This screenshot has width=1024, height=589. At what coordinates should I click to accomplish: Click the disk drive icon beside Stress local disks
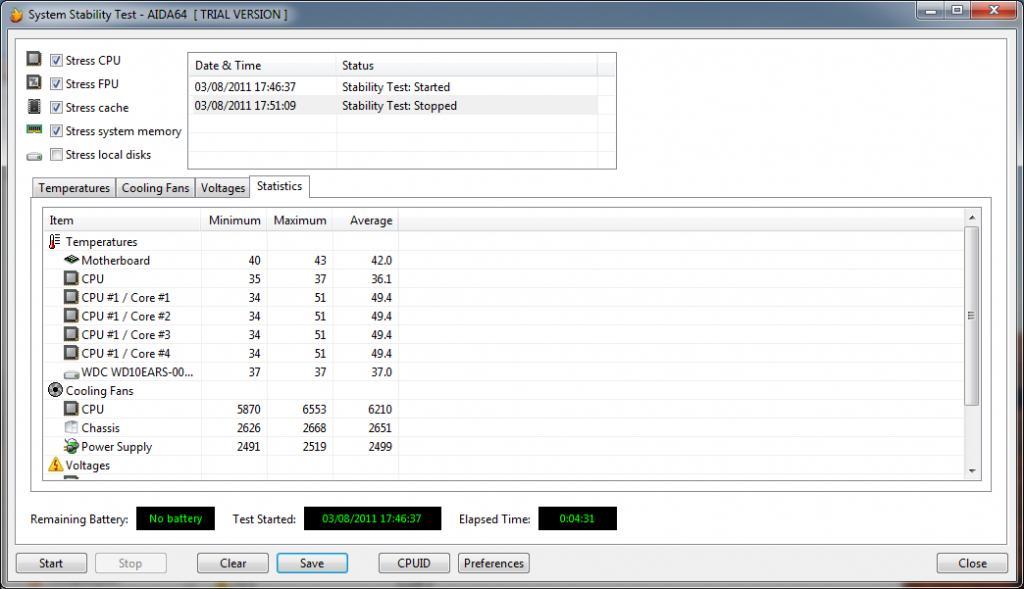point(34,156)
